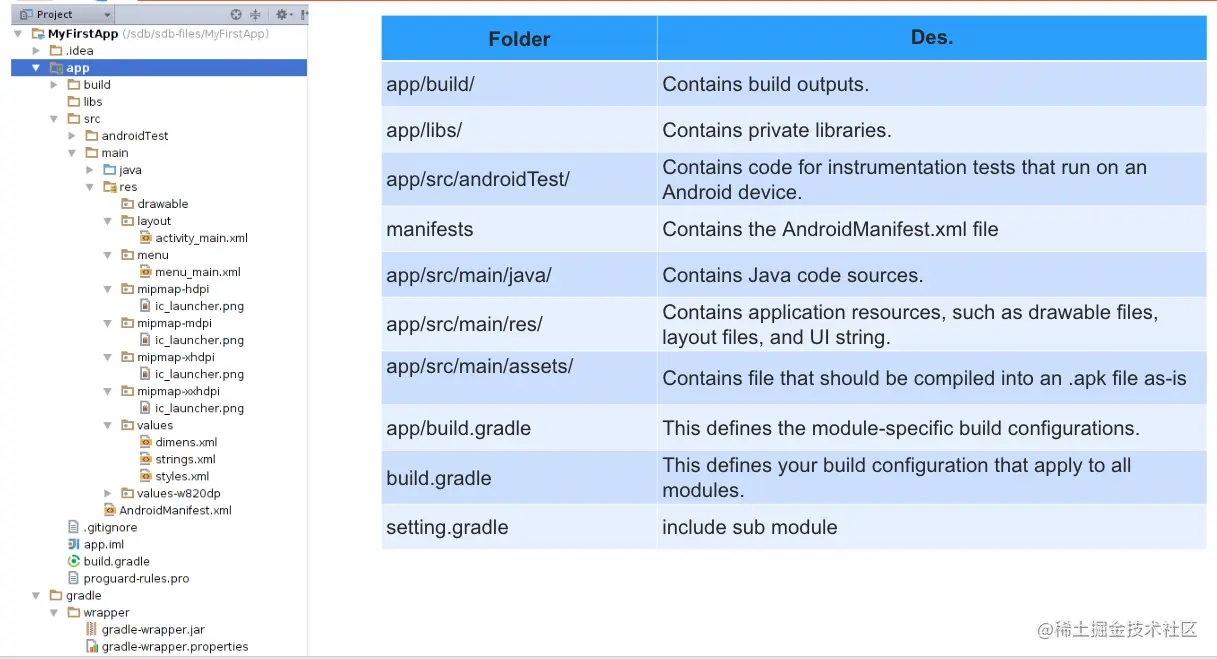Screen dimensions: 1217x659
Task: Click the build.gradle file icon
Action: click(74, 562)
